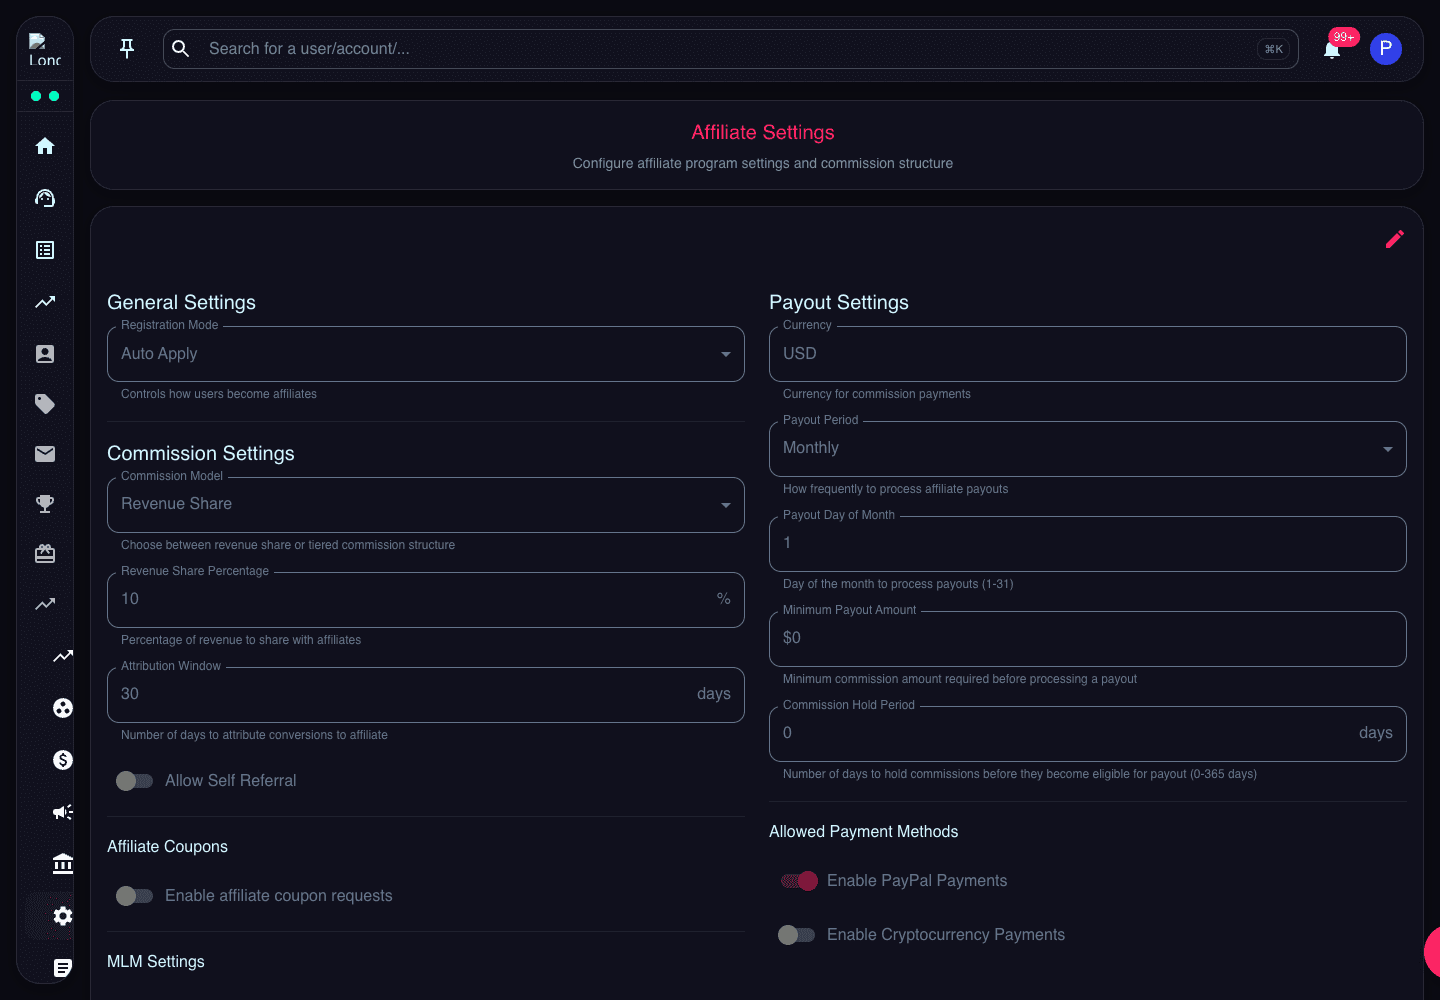Click the Allowed Payment Methods heading
The width and height of the screenshot is (1440, 1000).
coord(864,831)
